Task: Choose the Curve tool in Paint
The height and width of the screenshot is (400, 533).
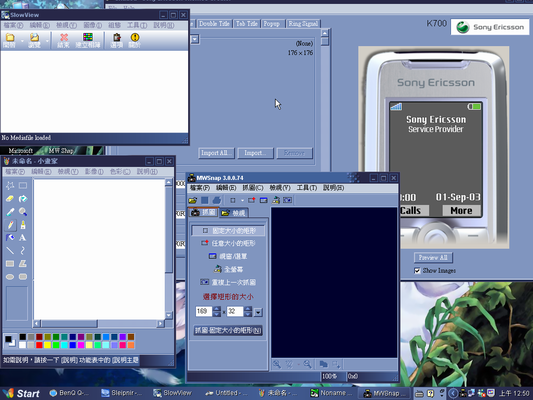Action: point(23,250)
